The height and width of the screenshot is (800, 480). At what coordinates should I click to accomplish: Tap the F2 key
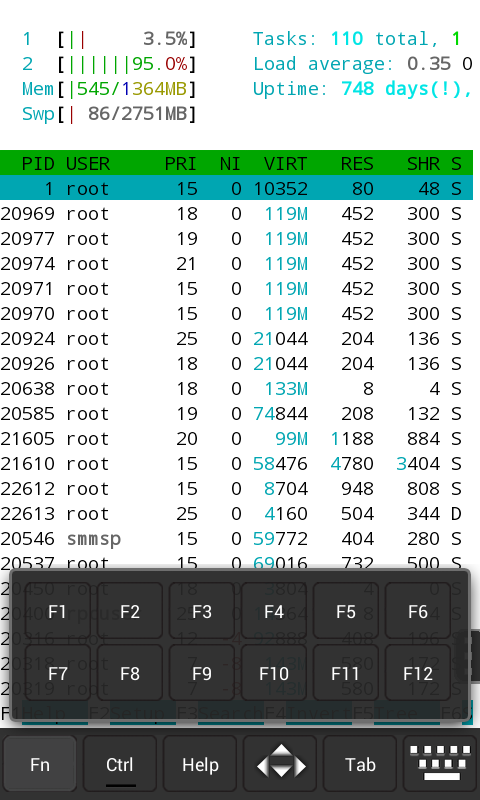tap(130, 611)
